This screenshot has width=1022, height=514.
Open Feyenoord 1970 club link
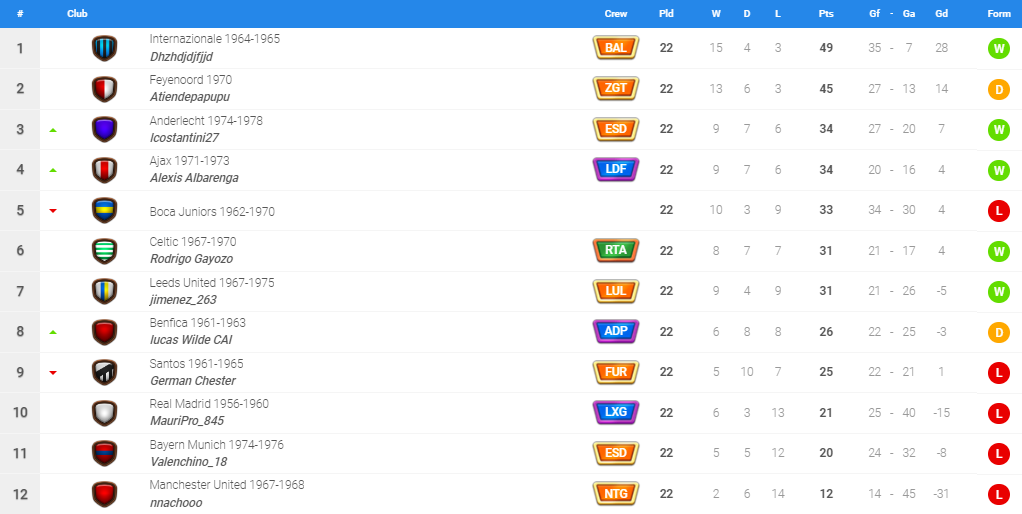point(190,79)
